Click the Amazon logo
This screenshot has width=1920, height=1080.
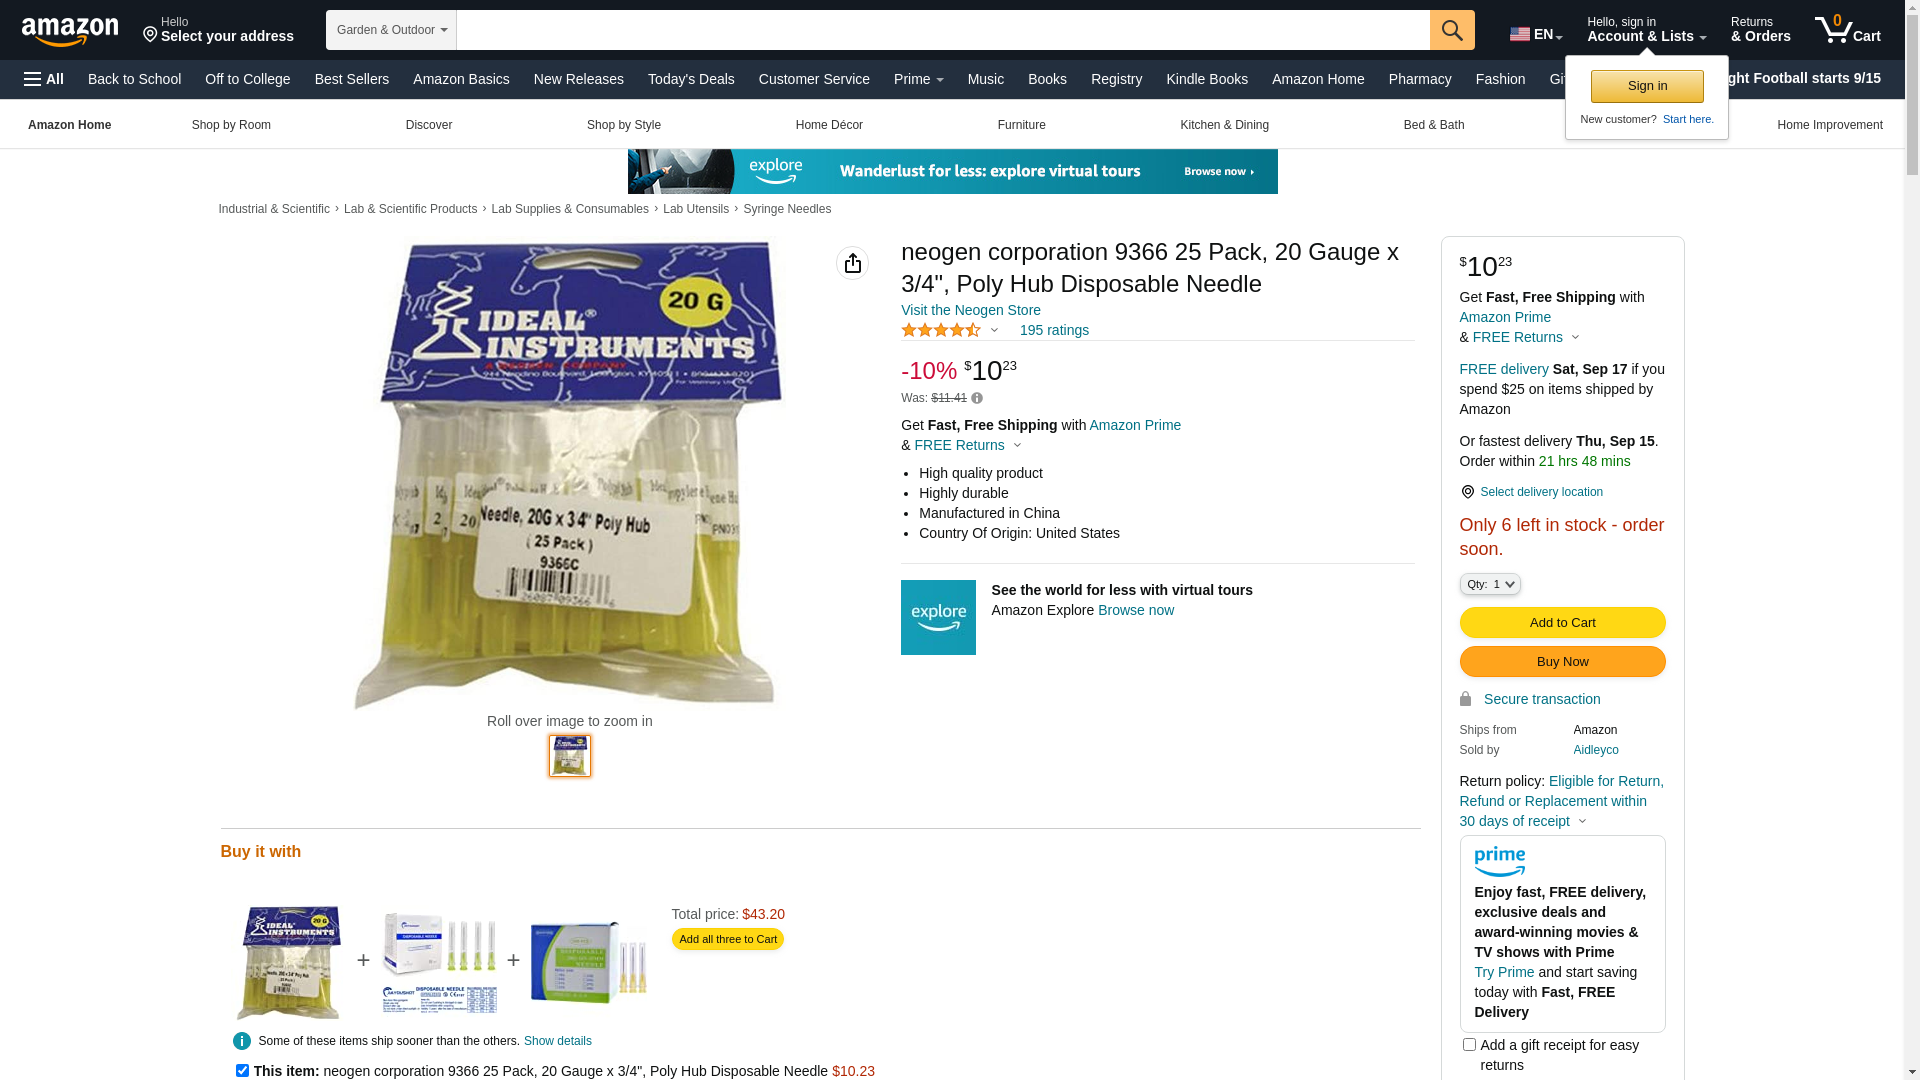70,31
